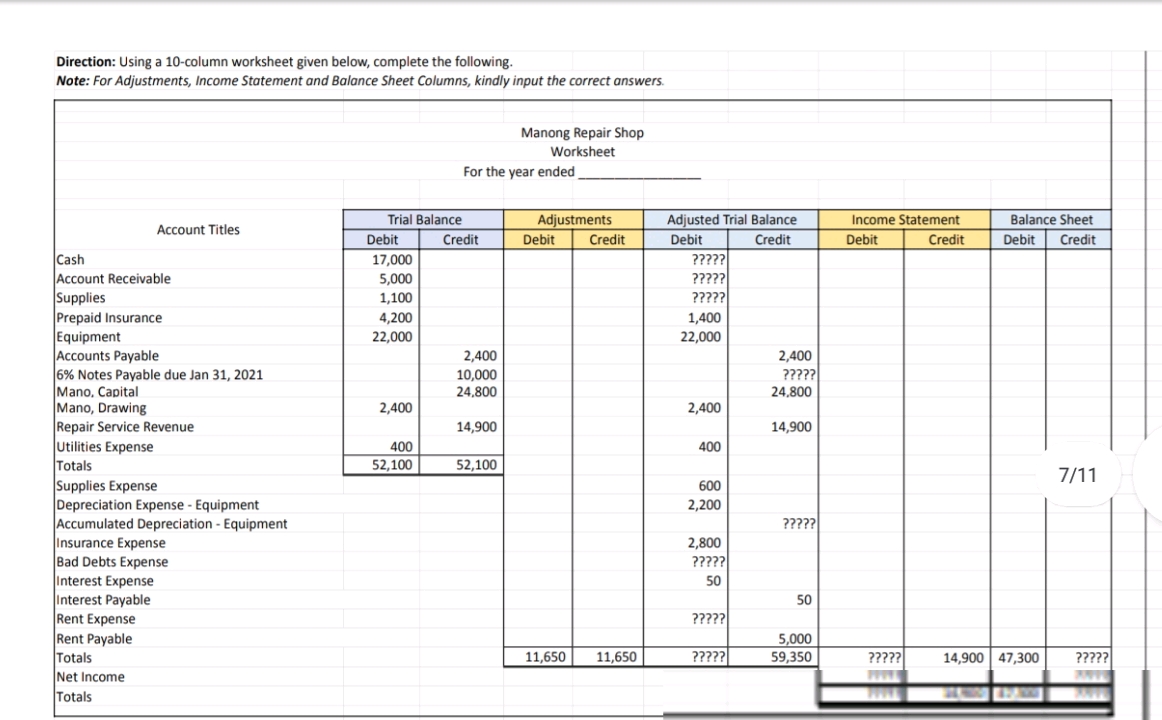Click Balance Sheet debit total 47,300

[x=1018, y=658]
